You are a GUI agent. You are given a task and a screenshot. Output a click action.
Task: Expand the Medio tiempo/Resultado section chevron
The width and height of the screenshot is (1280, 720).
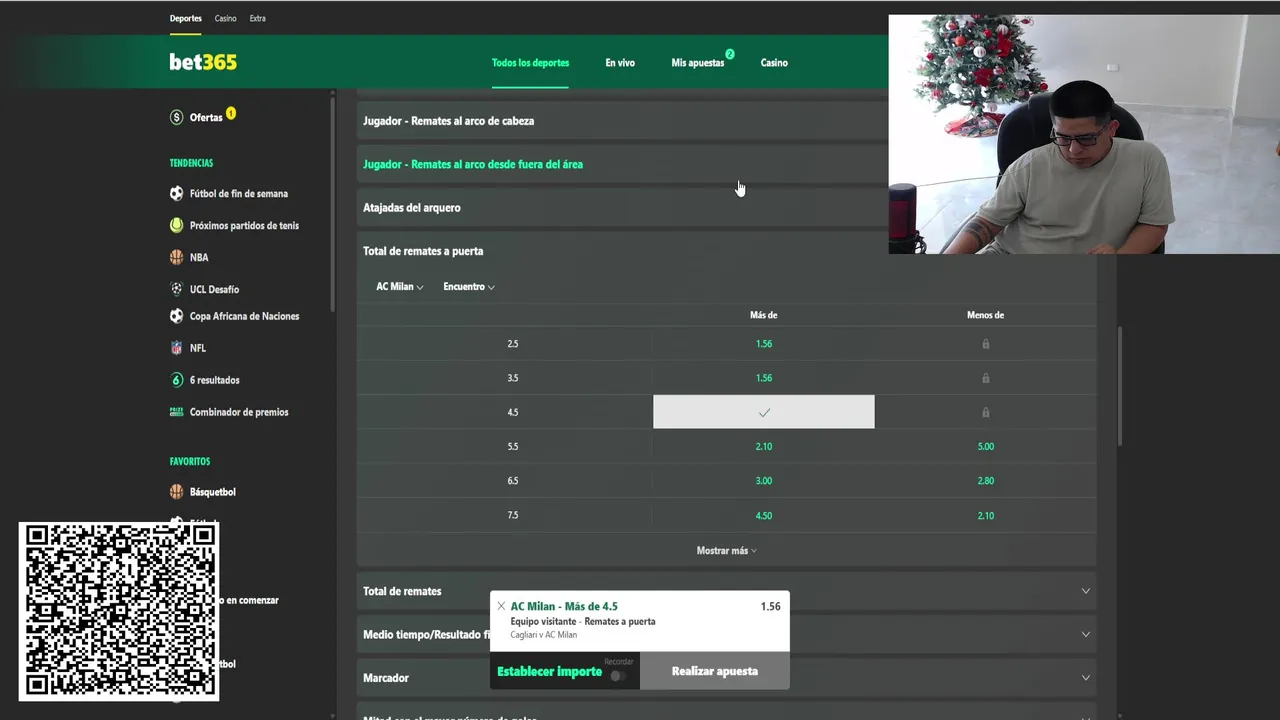pyautogui.click(x=1086, y=634)
